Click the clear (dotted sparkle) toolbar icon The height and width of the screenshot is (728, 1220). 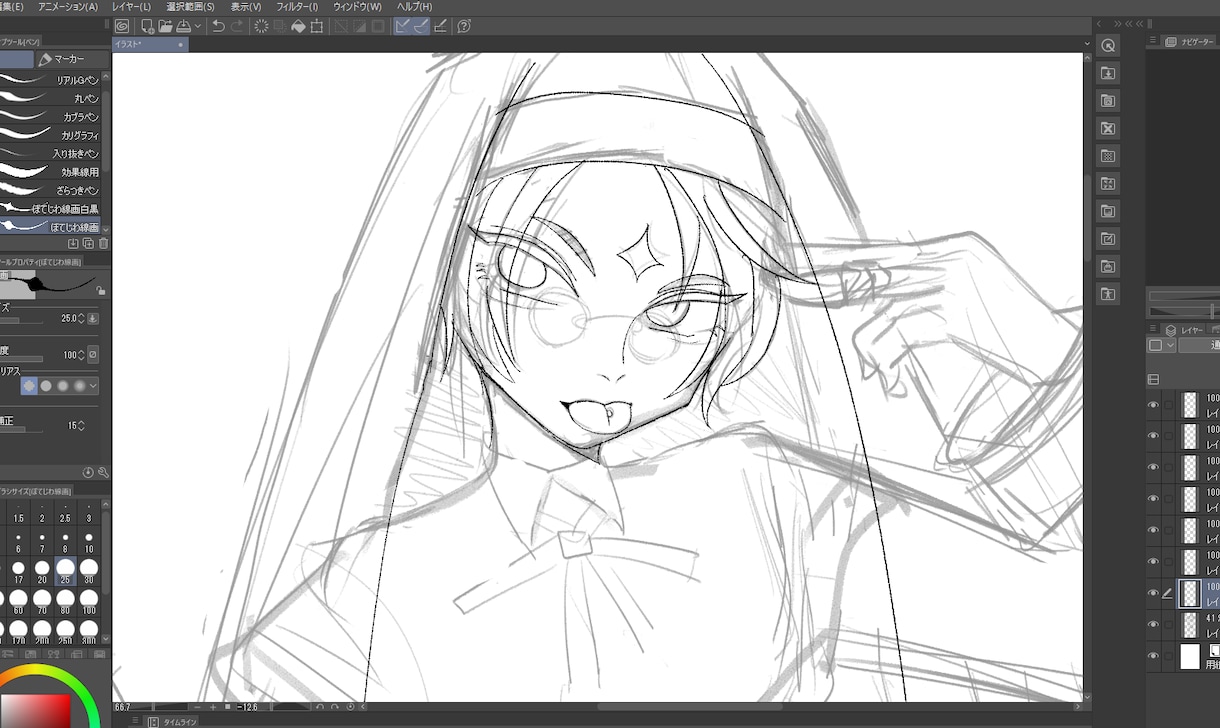pyautogui.click(x=261, y=26)
